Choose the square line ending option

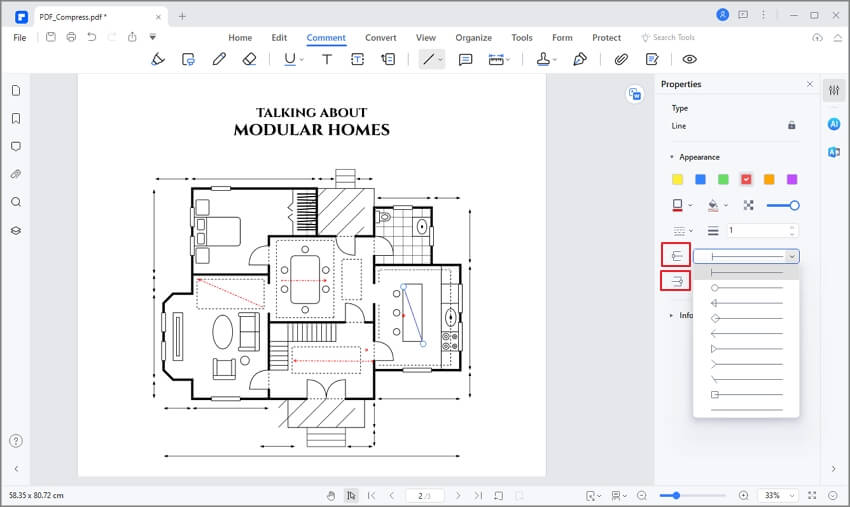coord(746,394)
